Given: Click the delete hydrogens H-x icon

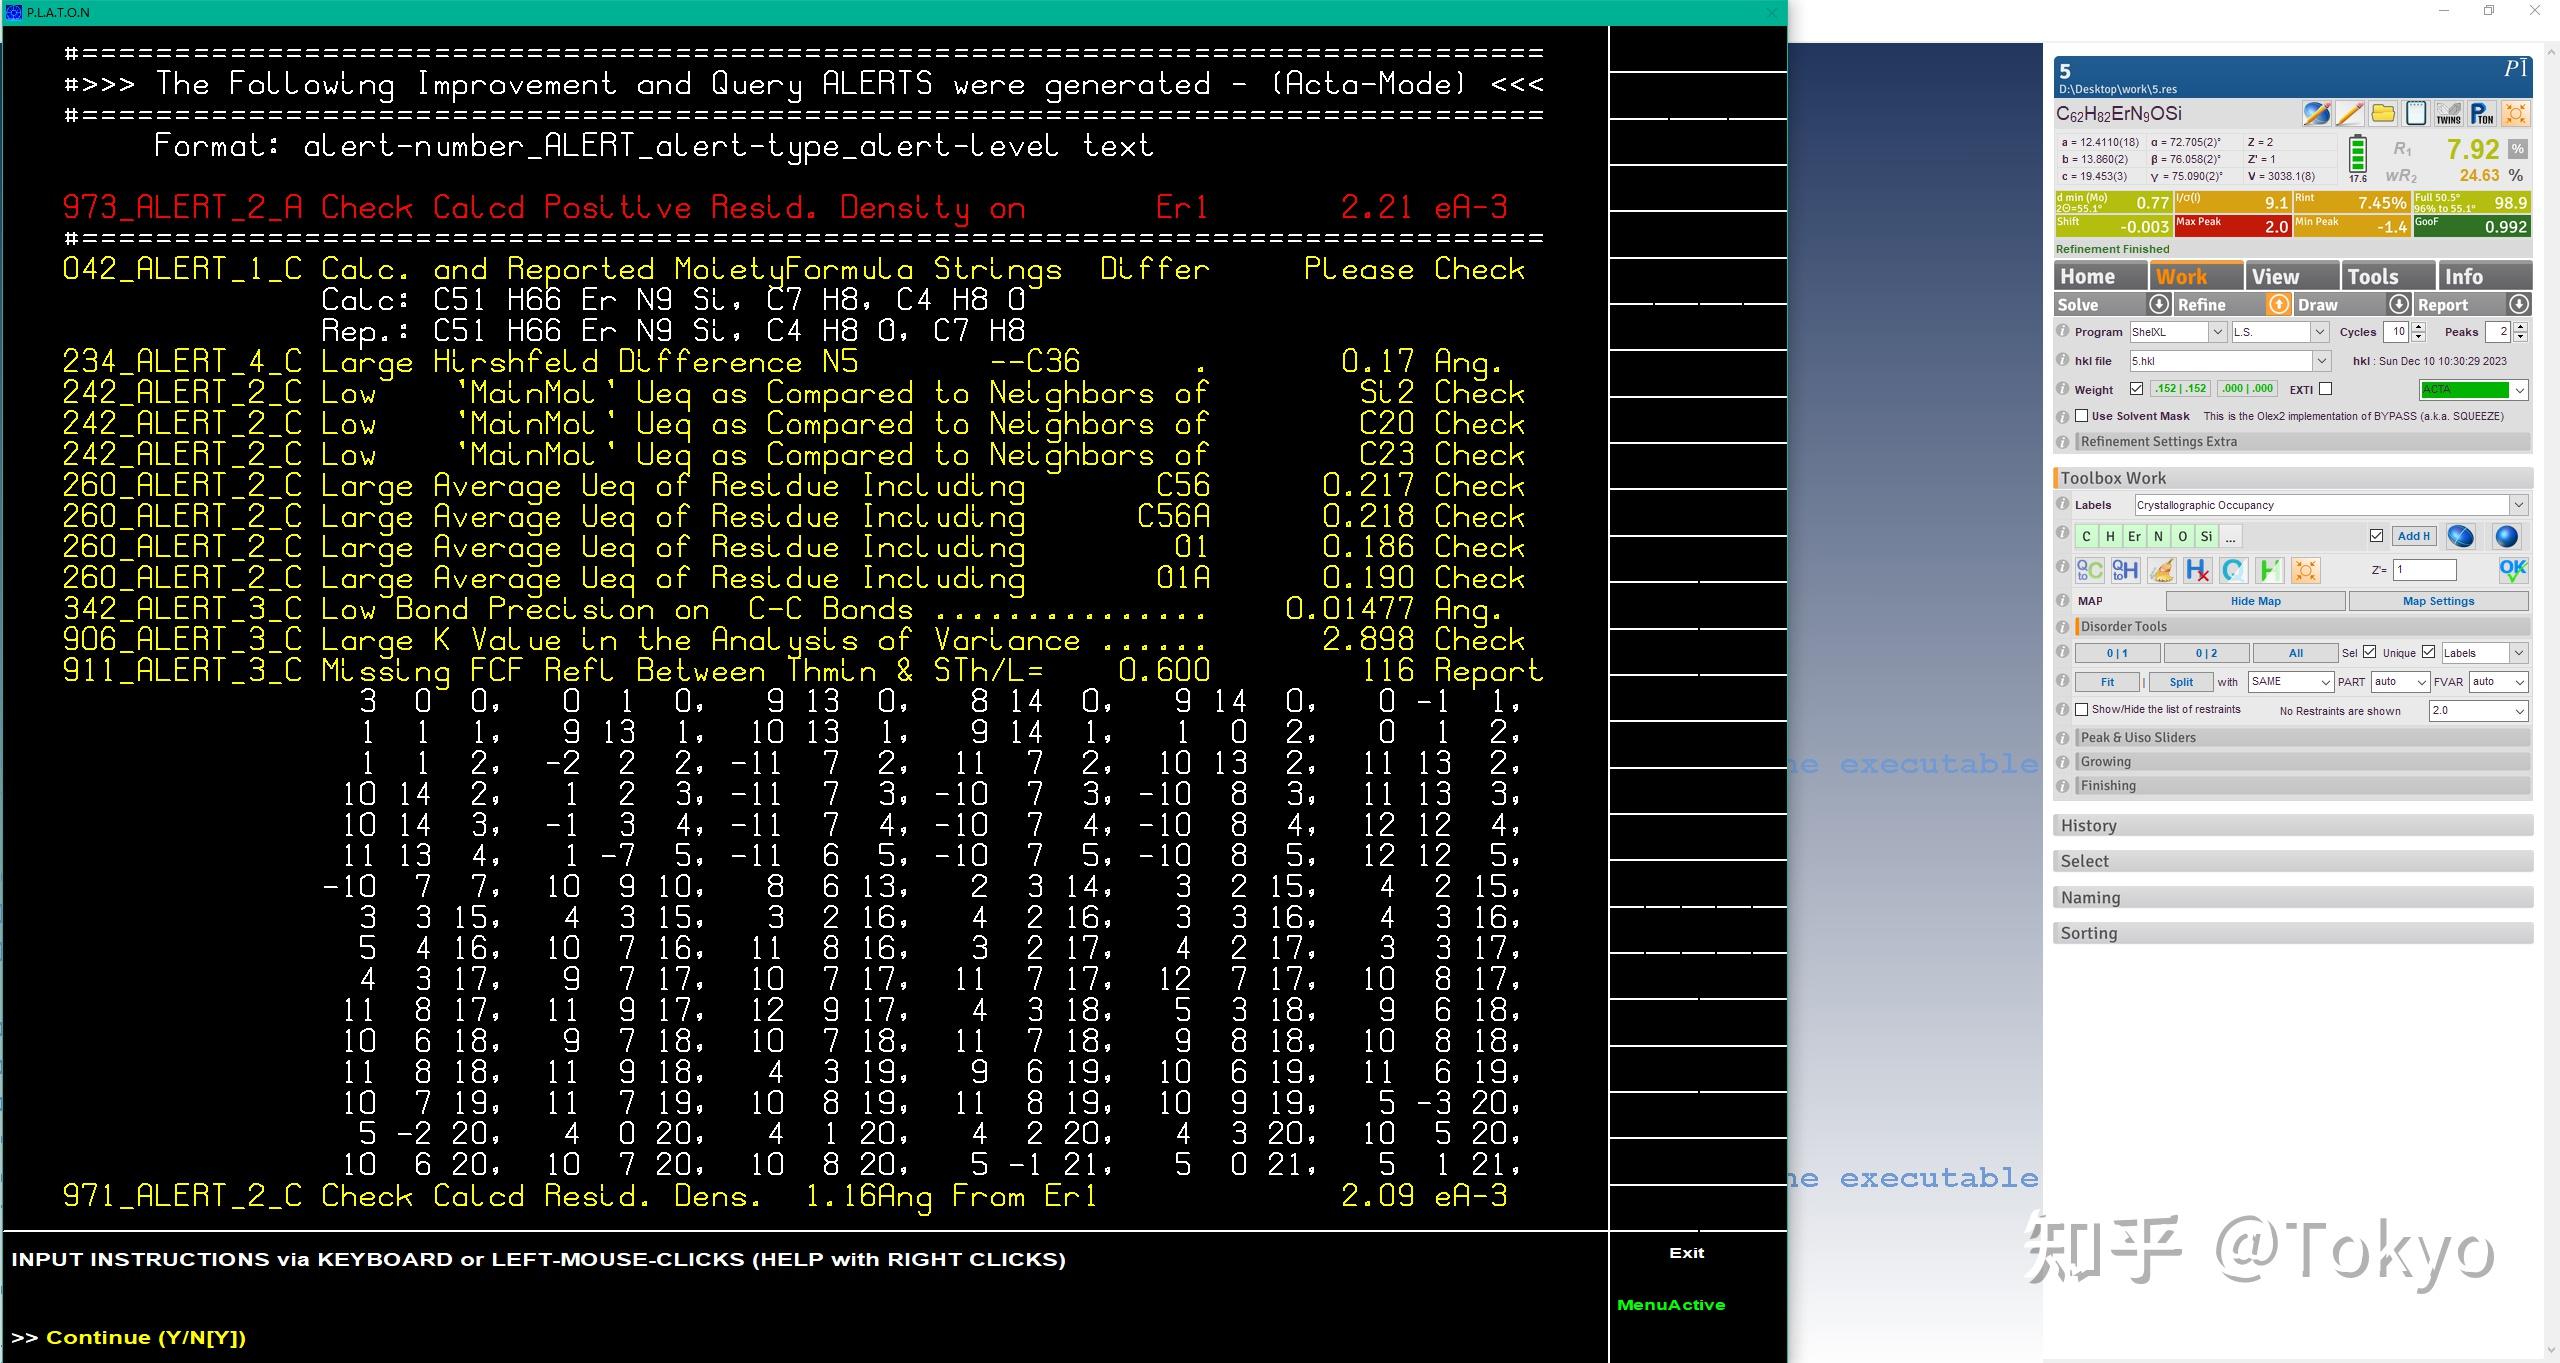Looking at the screenshot, I should point(2197,570).
